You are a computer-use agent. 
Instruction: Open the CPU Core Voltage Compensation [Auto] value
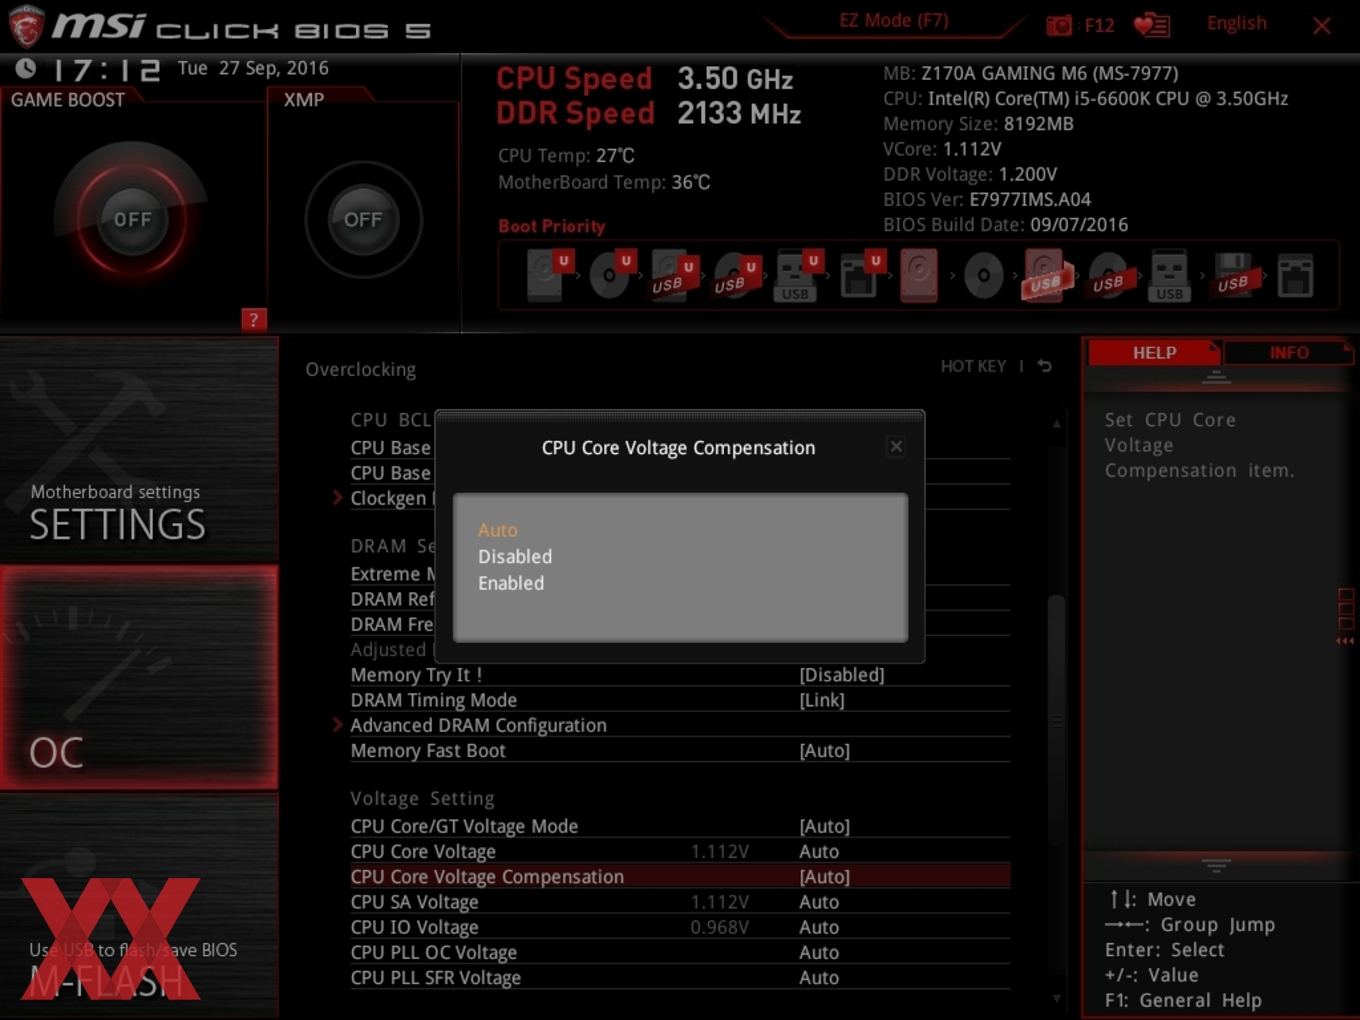click(824, 876)
